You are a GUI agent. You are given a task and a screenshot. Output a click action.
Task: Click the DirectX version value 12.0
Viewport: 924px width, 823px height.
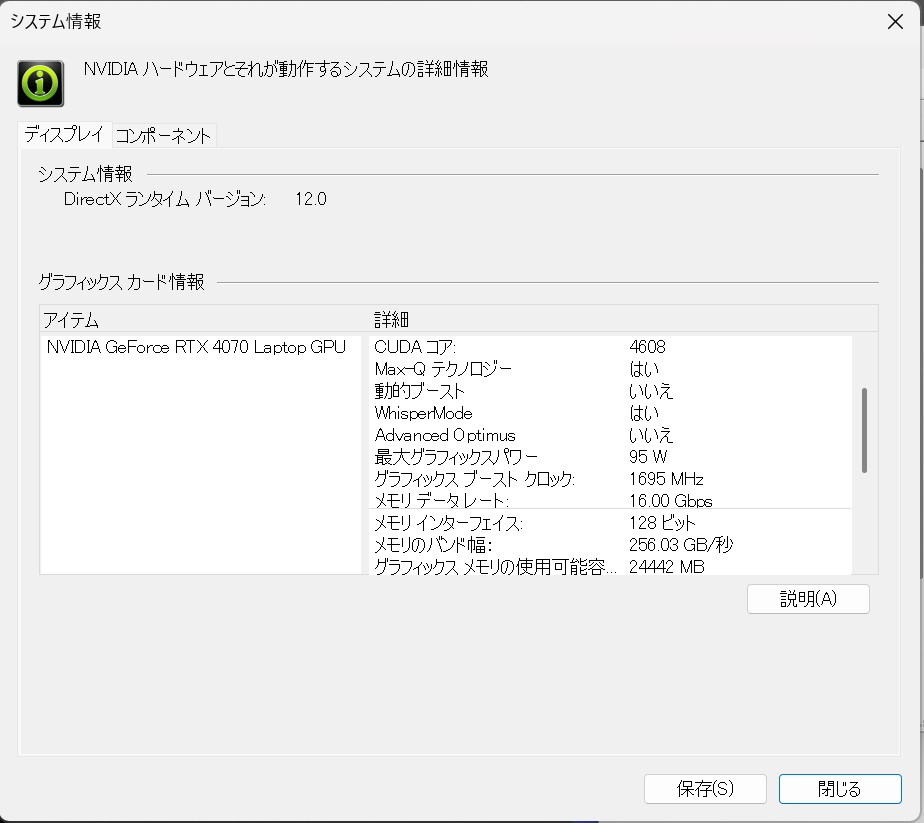tap(311, 199)
